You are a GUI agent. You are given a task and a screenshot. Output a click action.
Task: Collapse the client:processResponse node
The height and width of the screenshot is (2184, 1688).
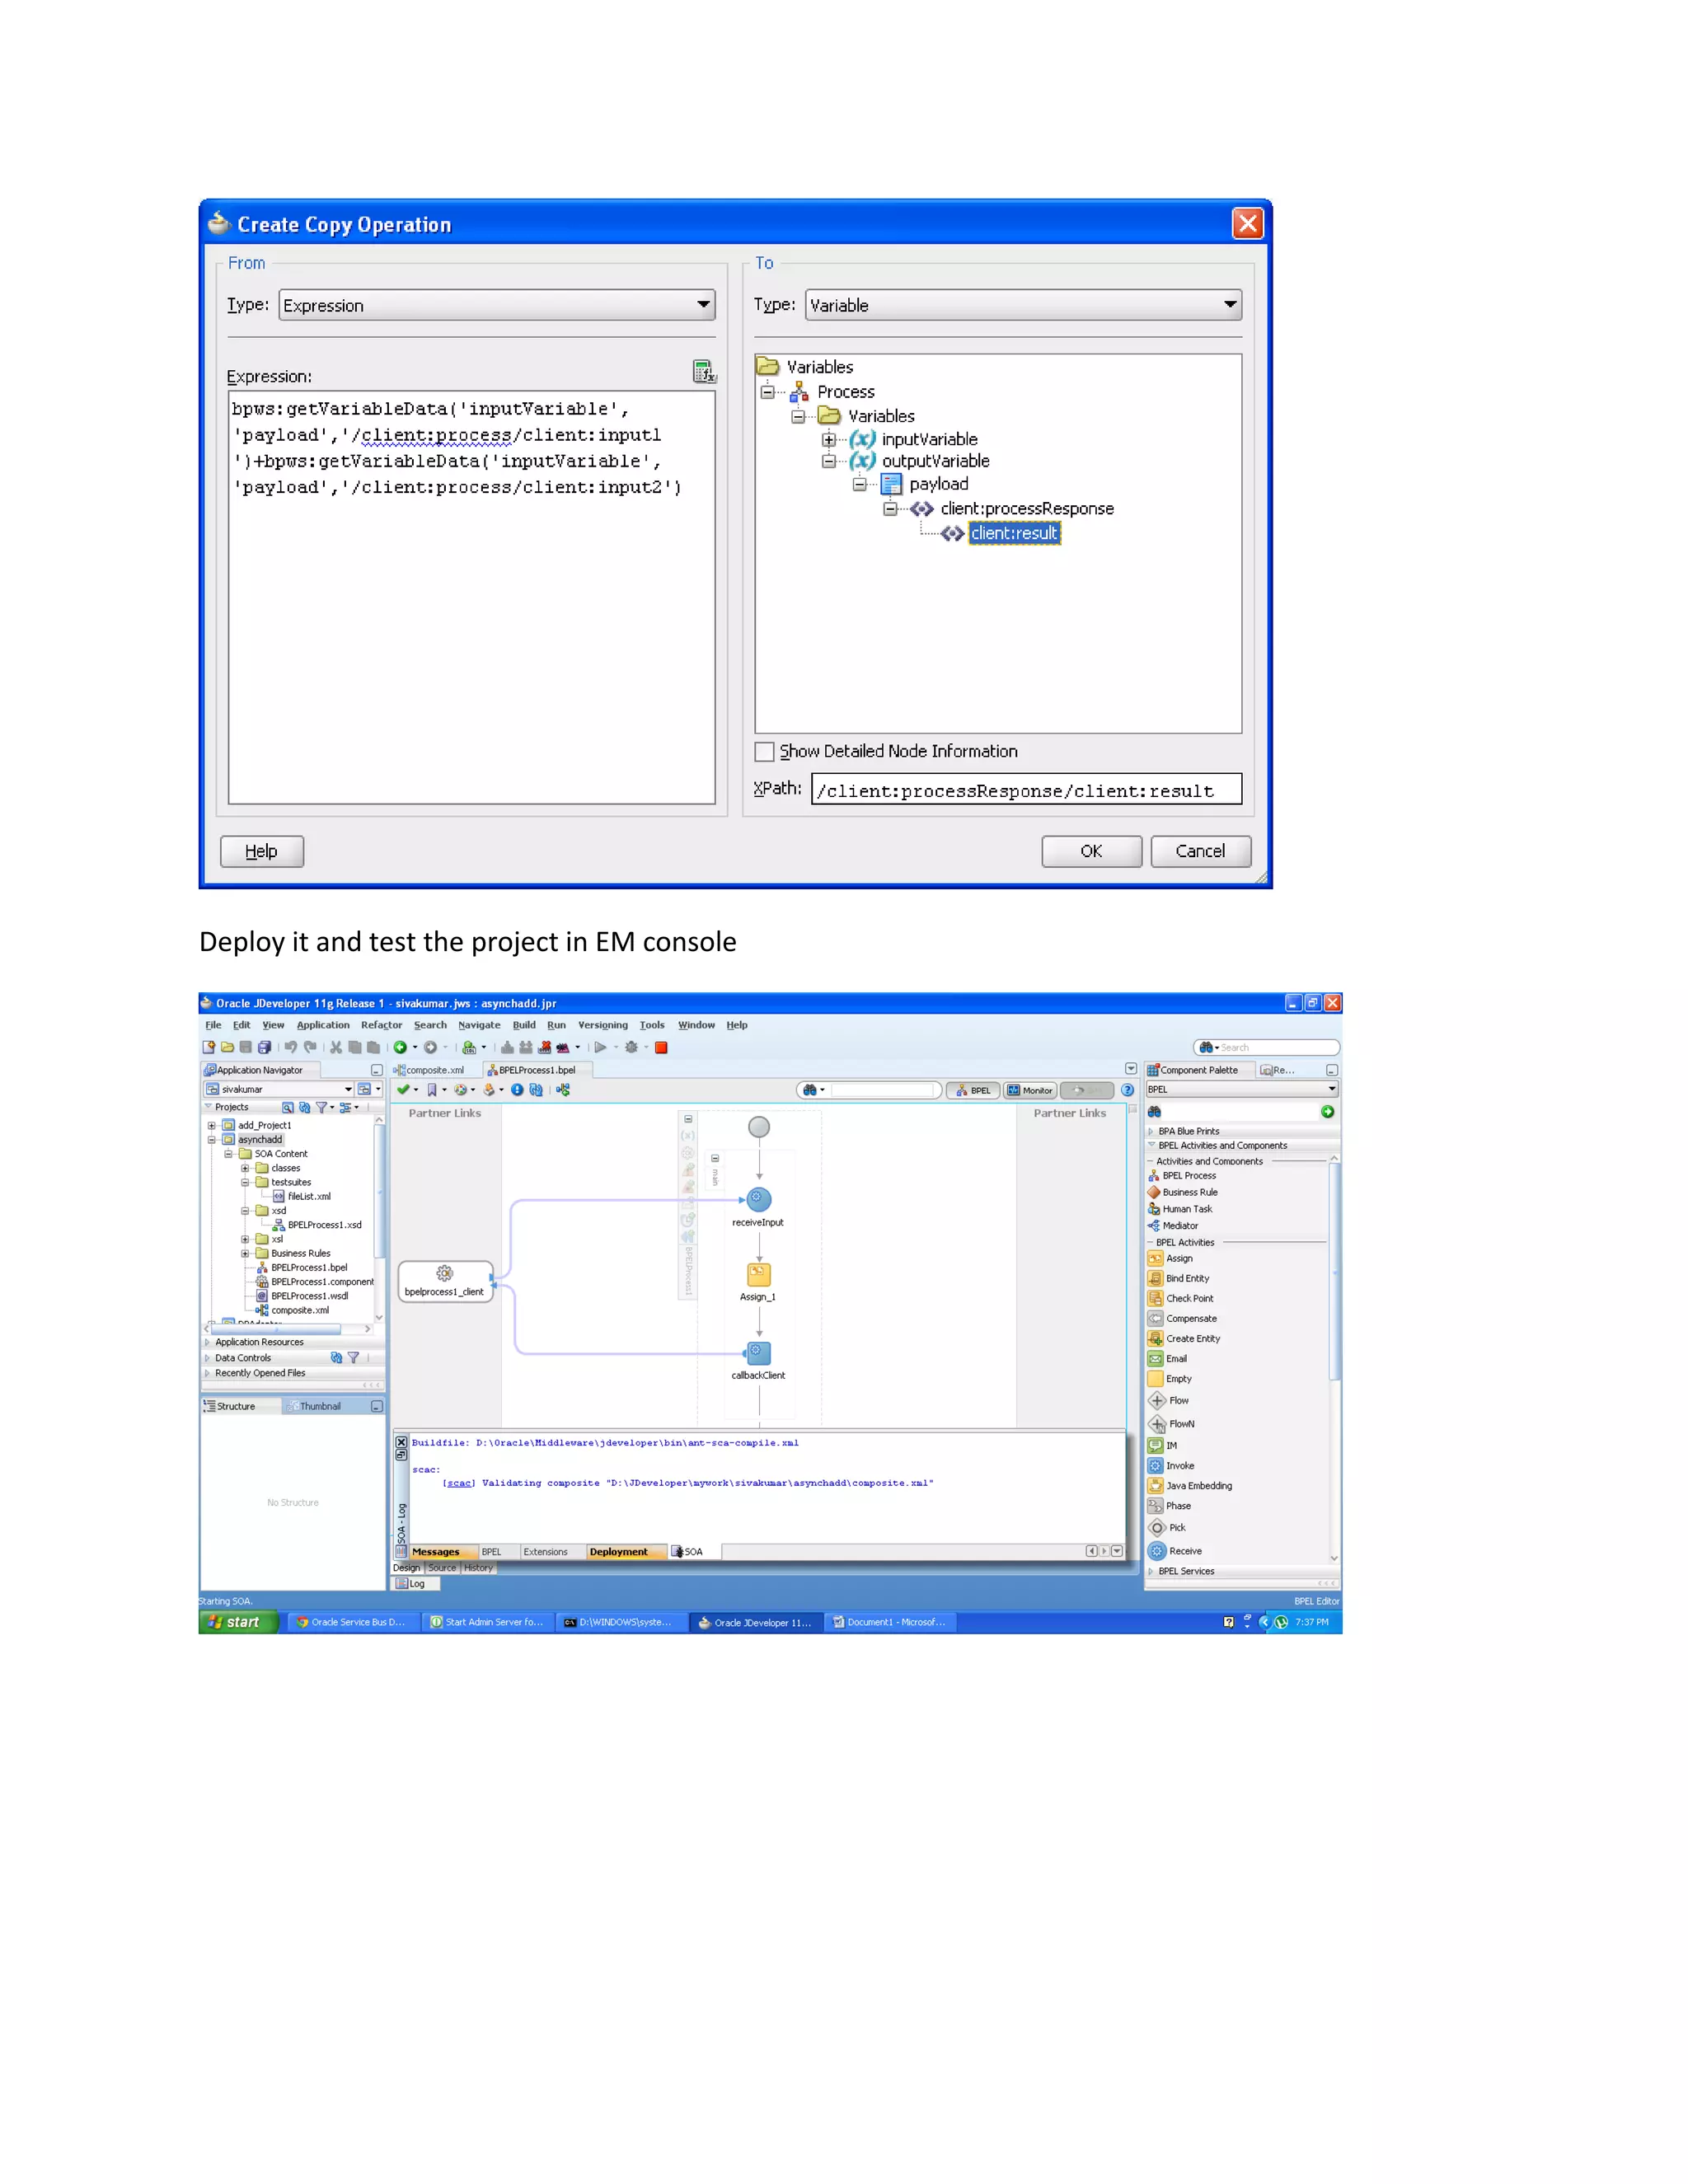(x=890, y=508)
